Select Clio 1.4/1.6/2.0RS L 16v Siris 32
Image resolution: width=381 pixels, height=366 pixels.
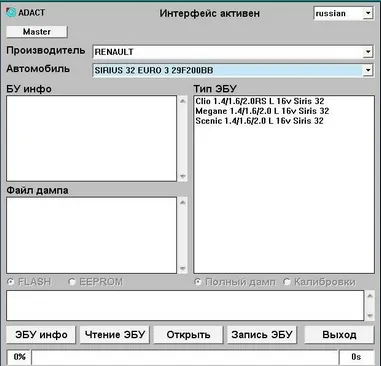(x=260, y=101)
